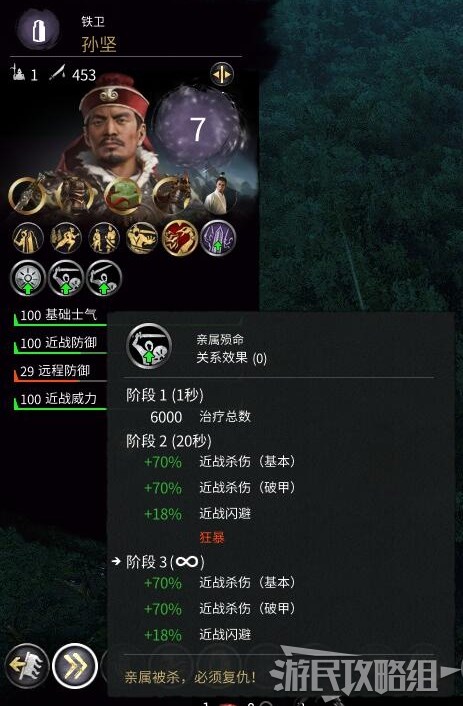Select the 基础士气 stat bar

60,316
